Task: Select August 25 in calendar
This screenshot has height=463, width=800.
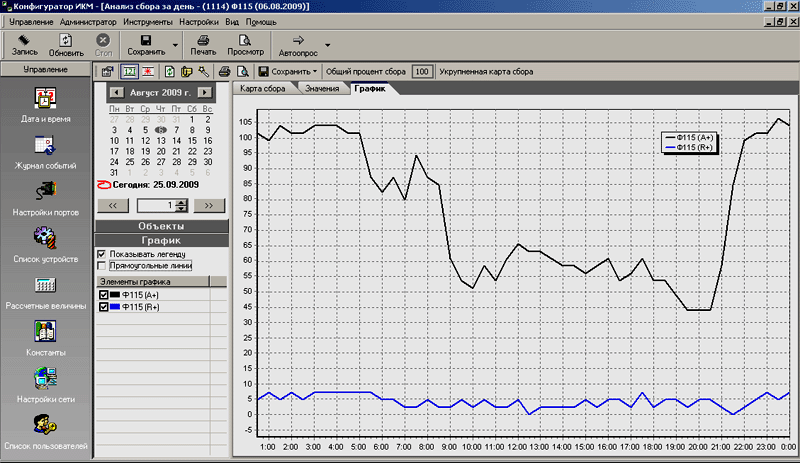Action: coord(130,162)
